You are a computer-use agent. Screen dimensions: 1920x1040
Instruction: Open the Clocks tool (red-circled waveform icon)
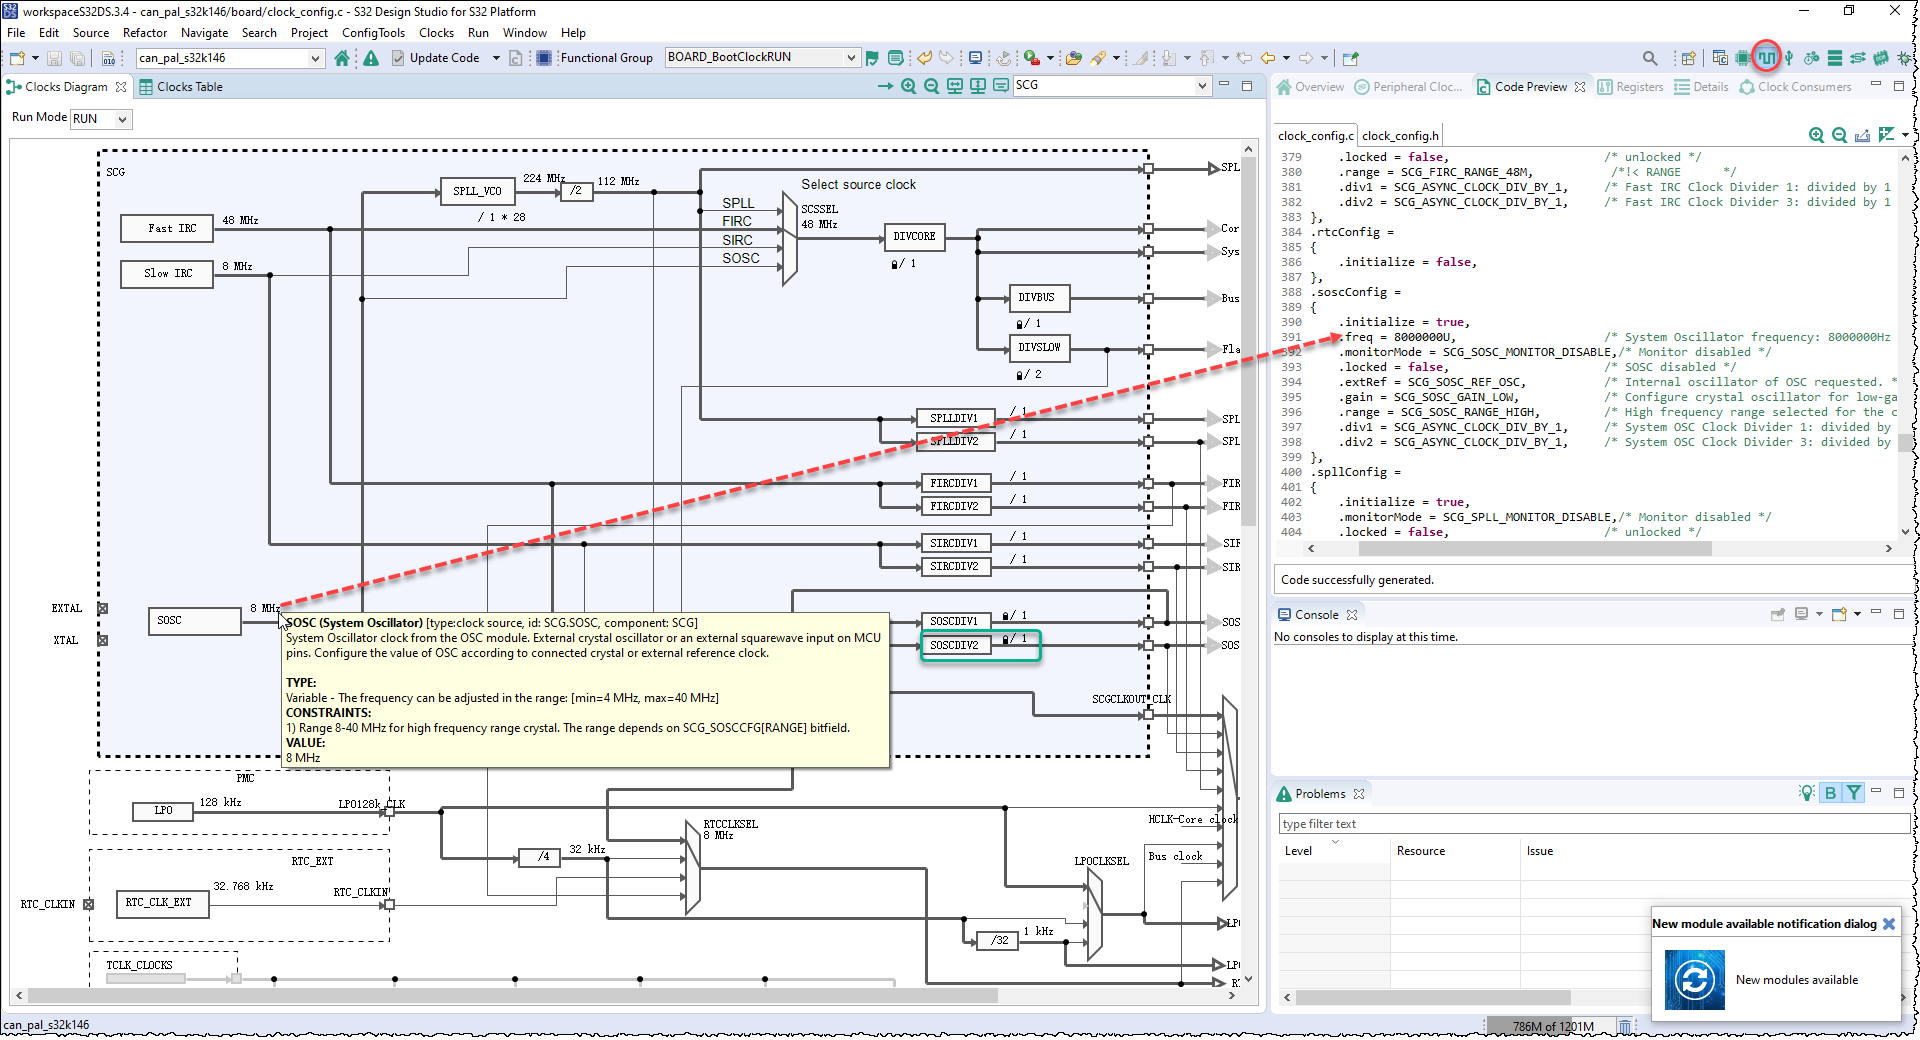(x=1767, y=58)
